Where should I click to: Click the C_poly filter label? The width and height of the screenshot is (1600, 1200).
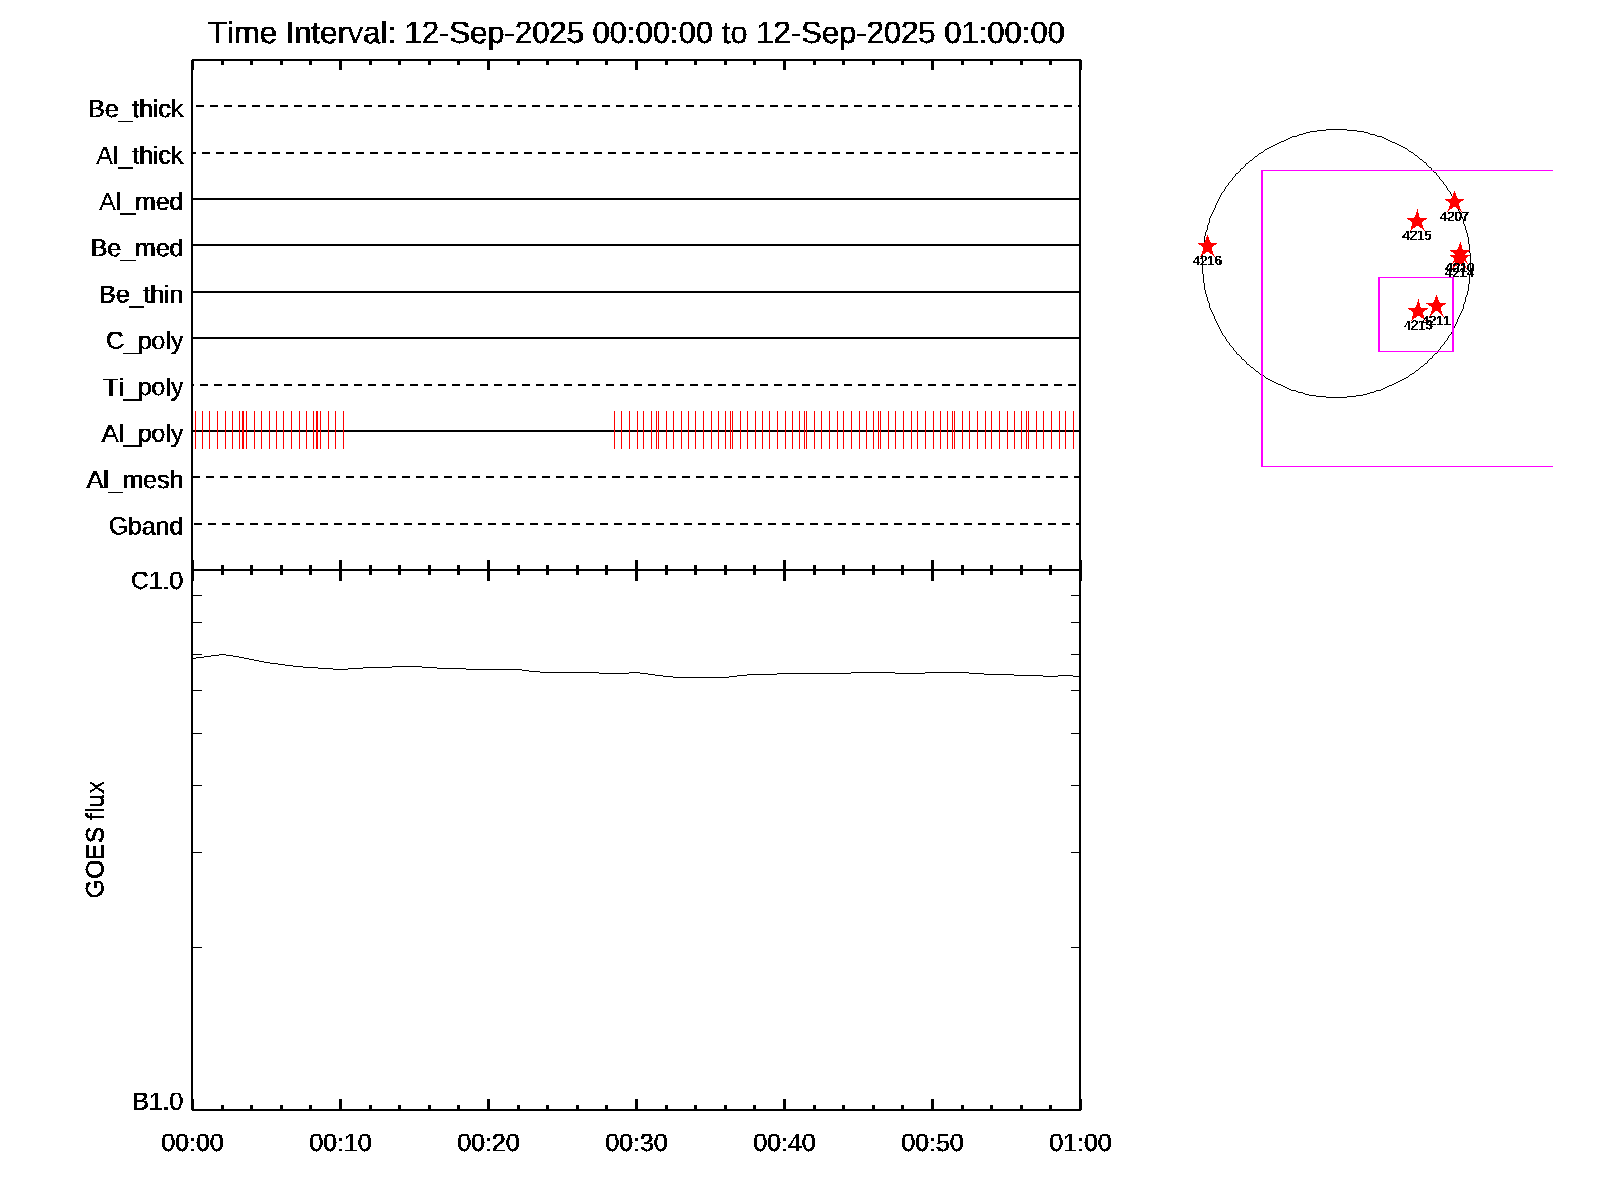point(145,342)
